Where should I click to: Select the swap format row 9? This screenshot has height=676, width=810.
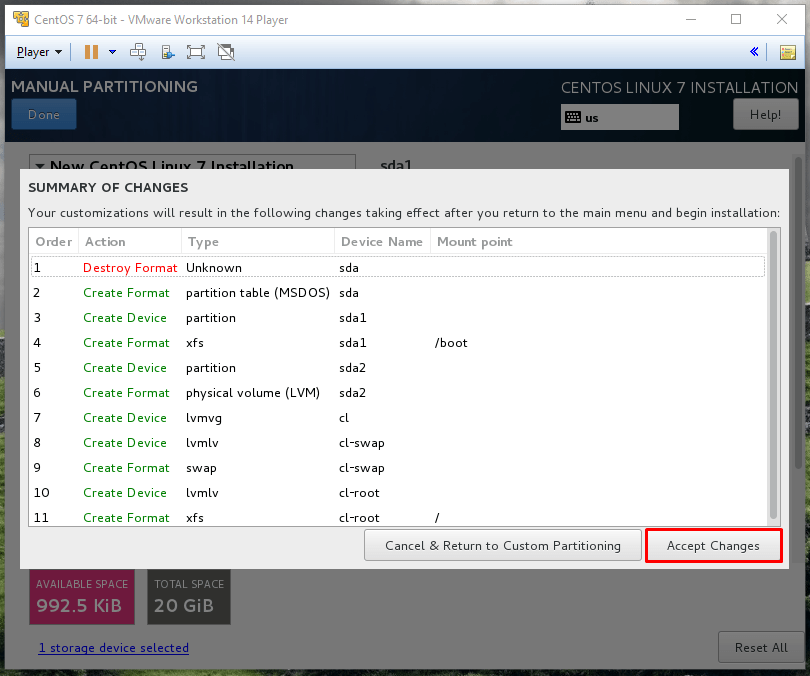[398, 468]
